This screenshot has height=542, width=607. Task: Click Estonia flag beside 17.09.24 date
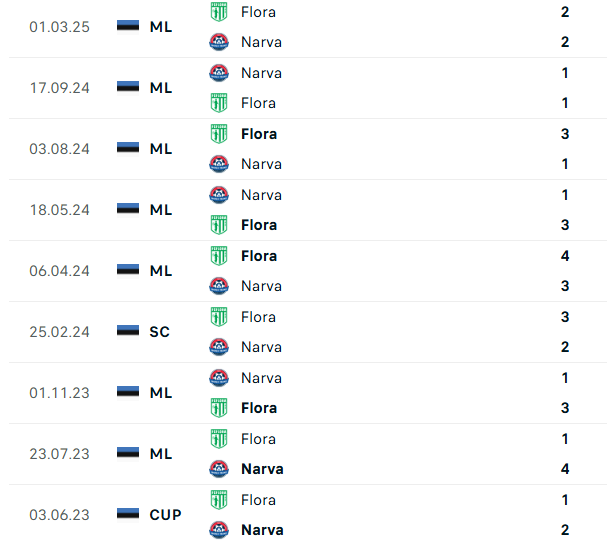(x=128, y=87)
